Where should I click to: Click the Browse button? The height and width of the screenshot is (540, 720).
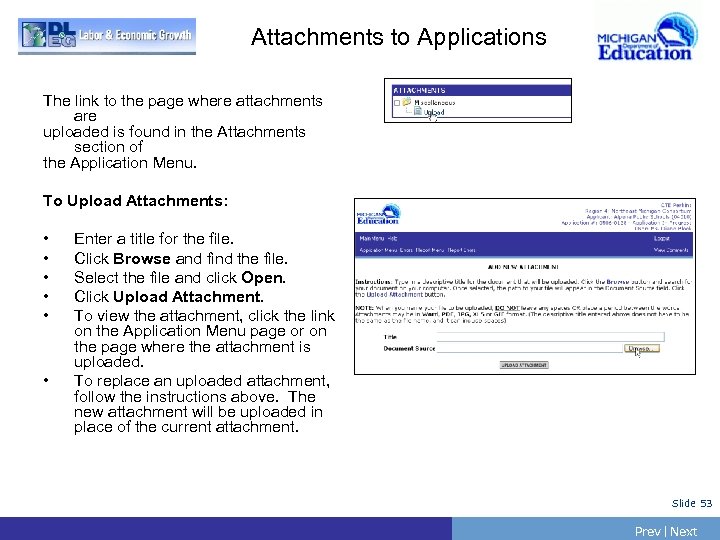tap(641, 349)
